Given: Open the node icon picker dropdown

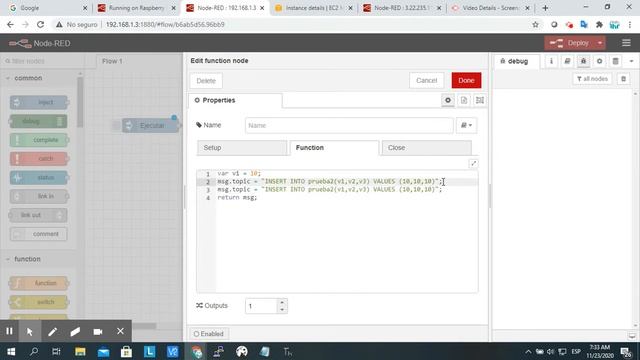Looking at the screenshot, I should [467, 125].
